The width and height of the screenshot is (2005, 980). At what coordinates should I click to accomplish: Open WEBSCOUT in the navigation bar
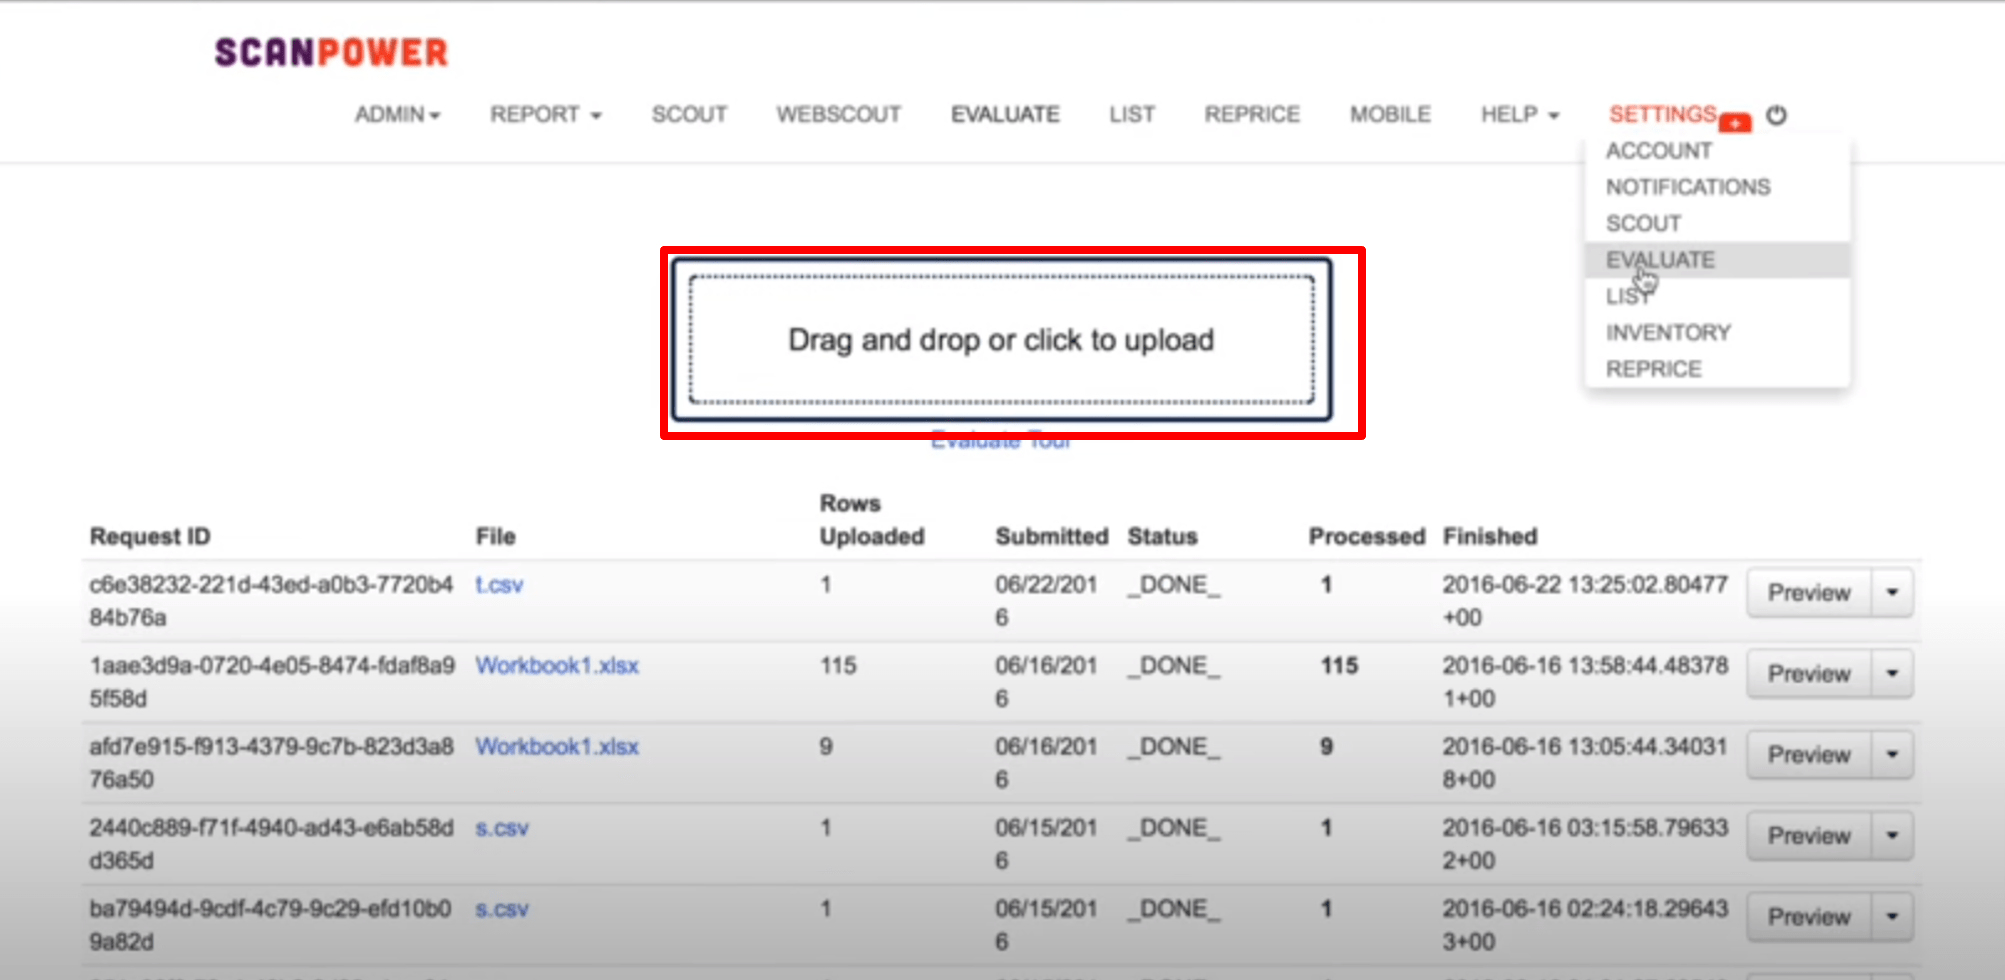(838, 114)
